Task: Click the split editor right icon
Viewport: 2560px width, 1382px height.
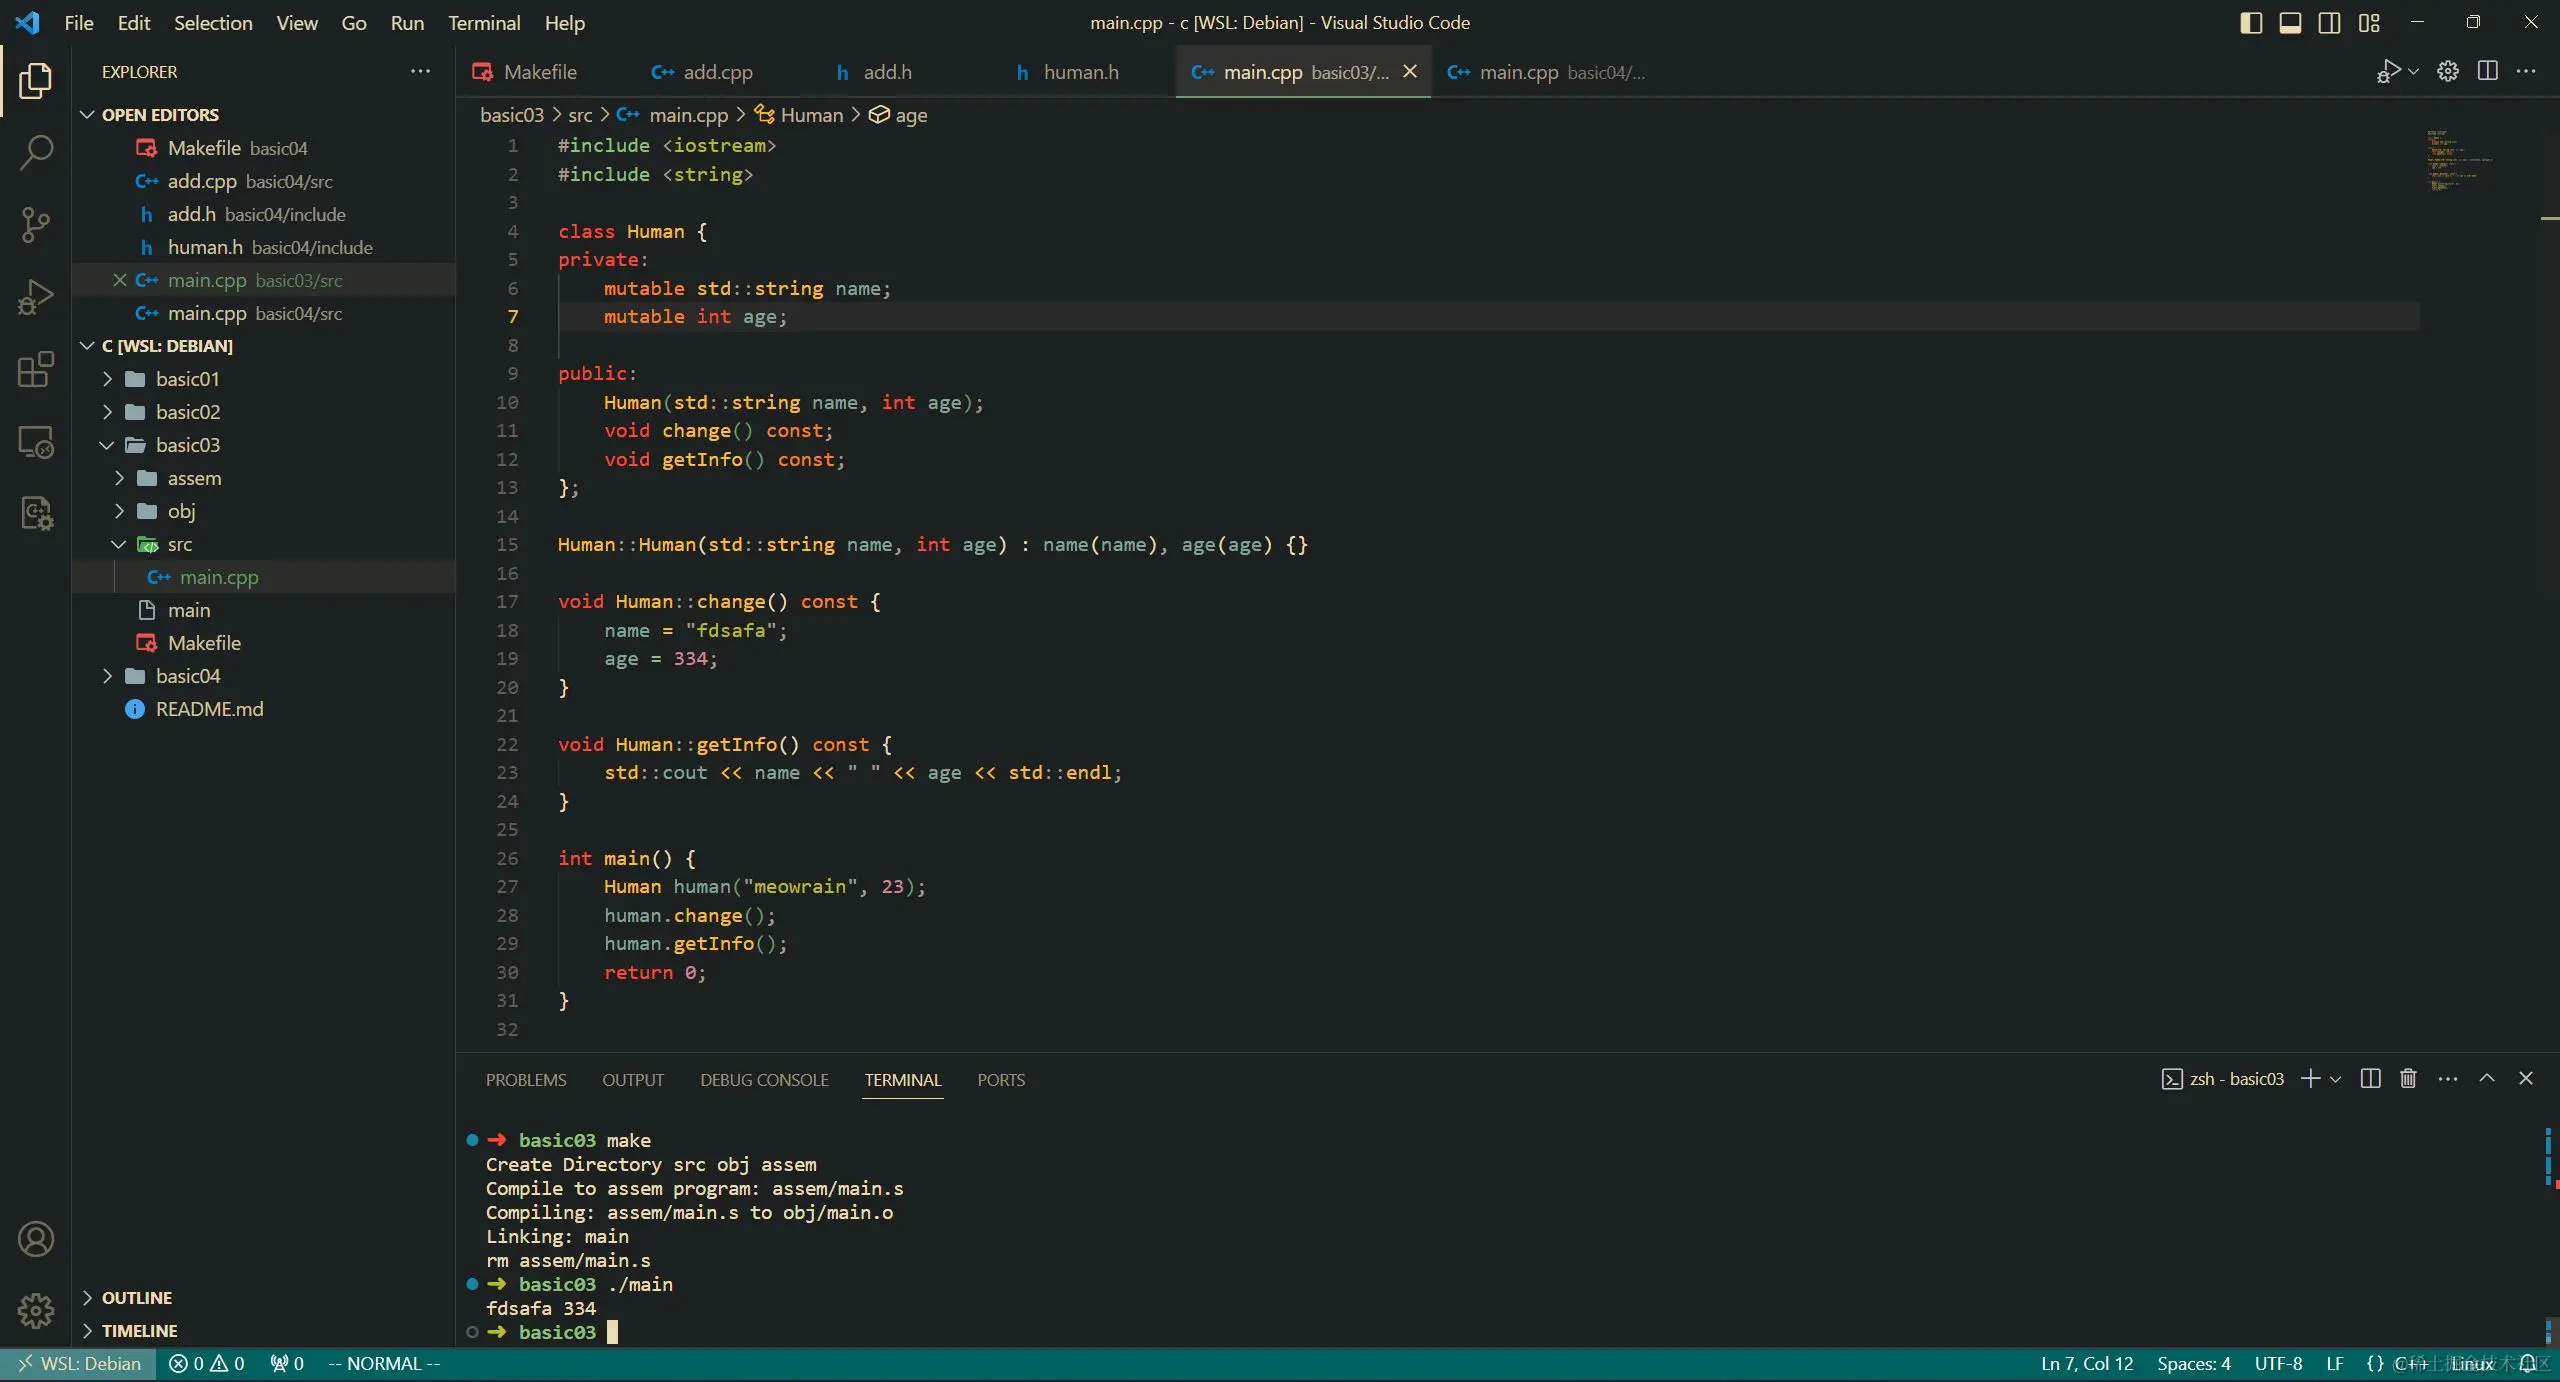Action: click(x=2487, y=71)
